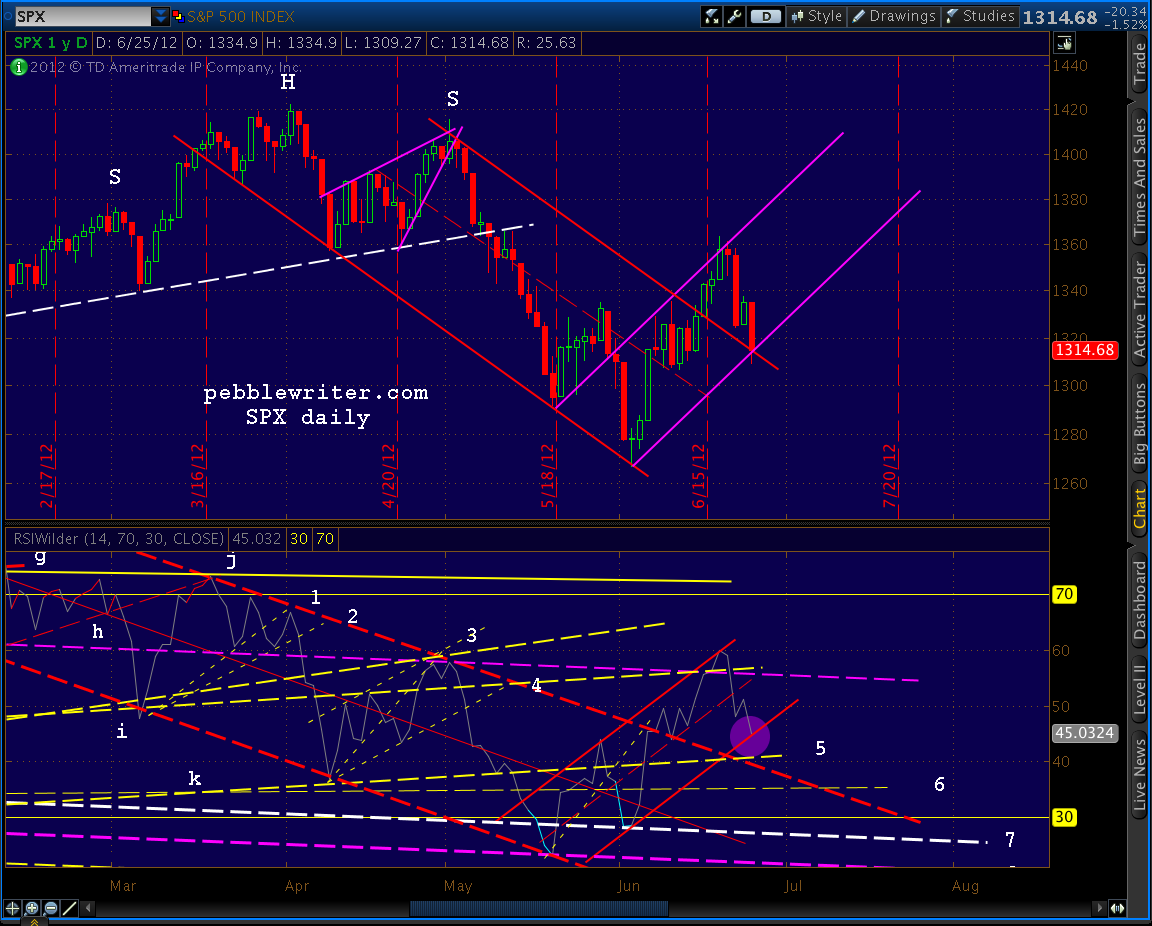This screenshot has width=1152, height=926.
Task: Toggle the D daily timeframe button
Action: (766, 16)
